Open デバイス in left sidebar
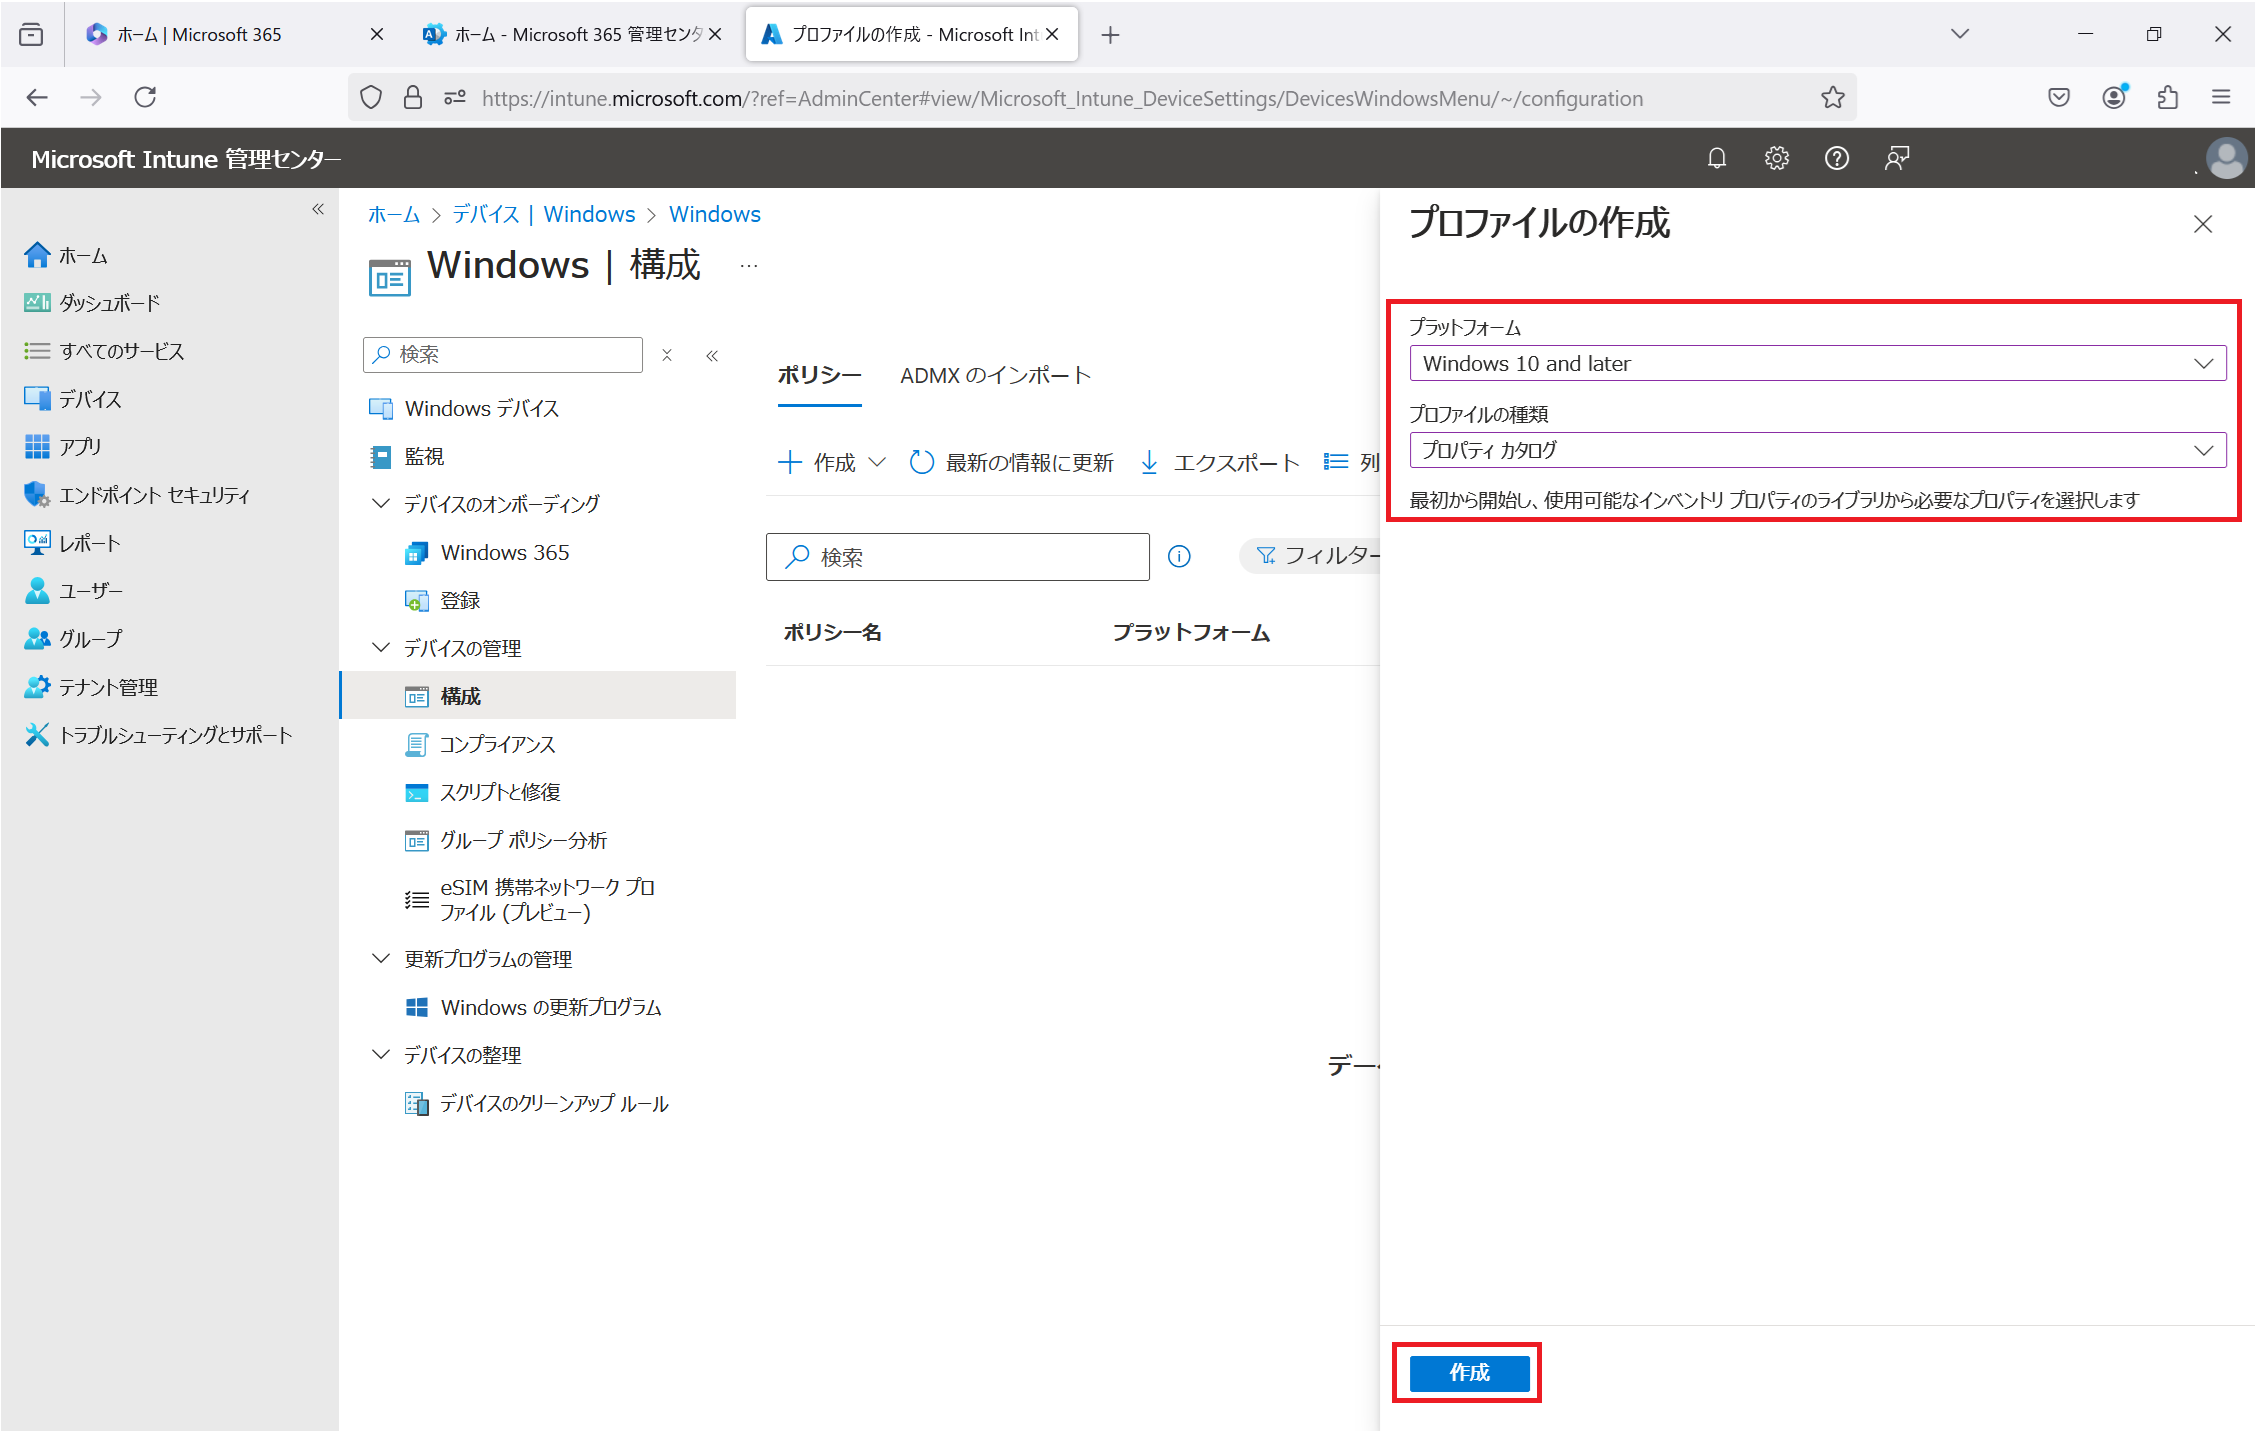Screen dimensions: 2255x1439 73,399
